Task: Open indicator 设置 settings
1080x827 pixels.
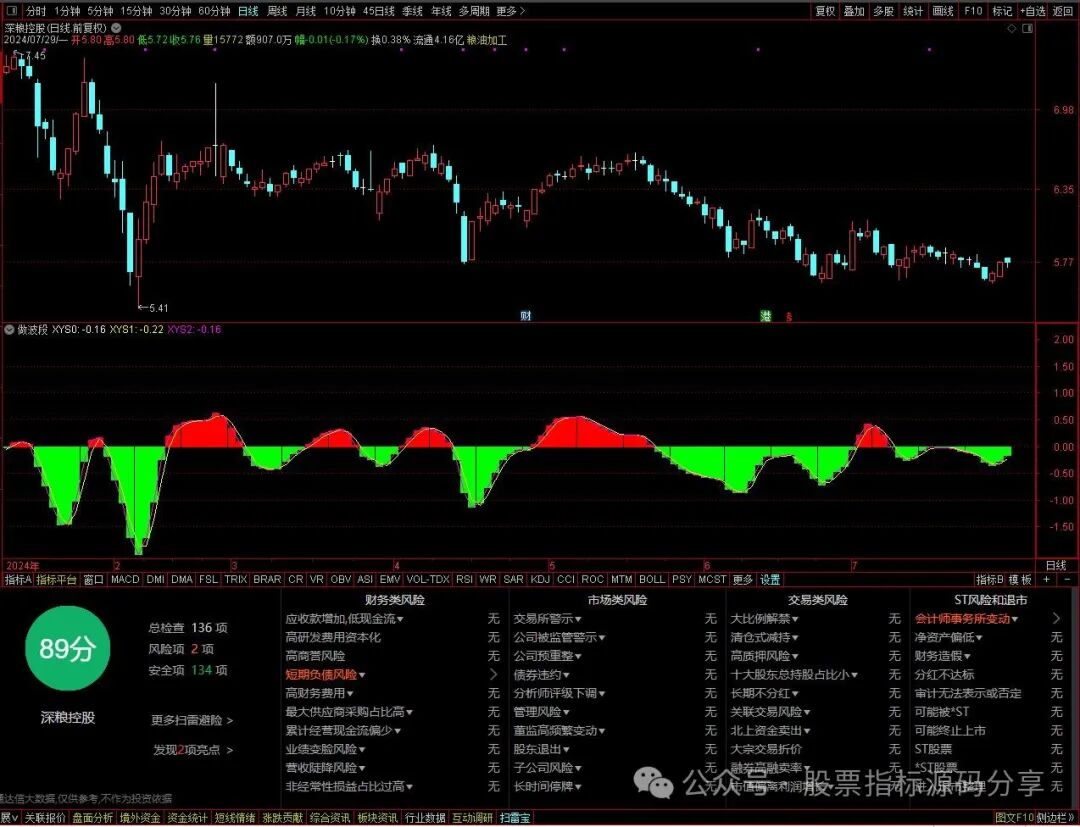Action: [770, 580]
